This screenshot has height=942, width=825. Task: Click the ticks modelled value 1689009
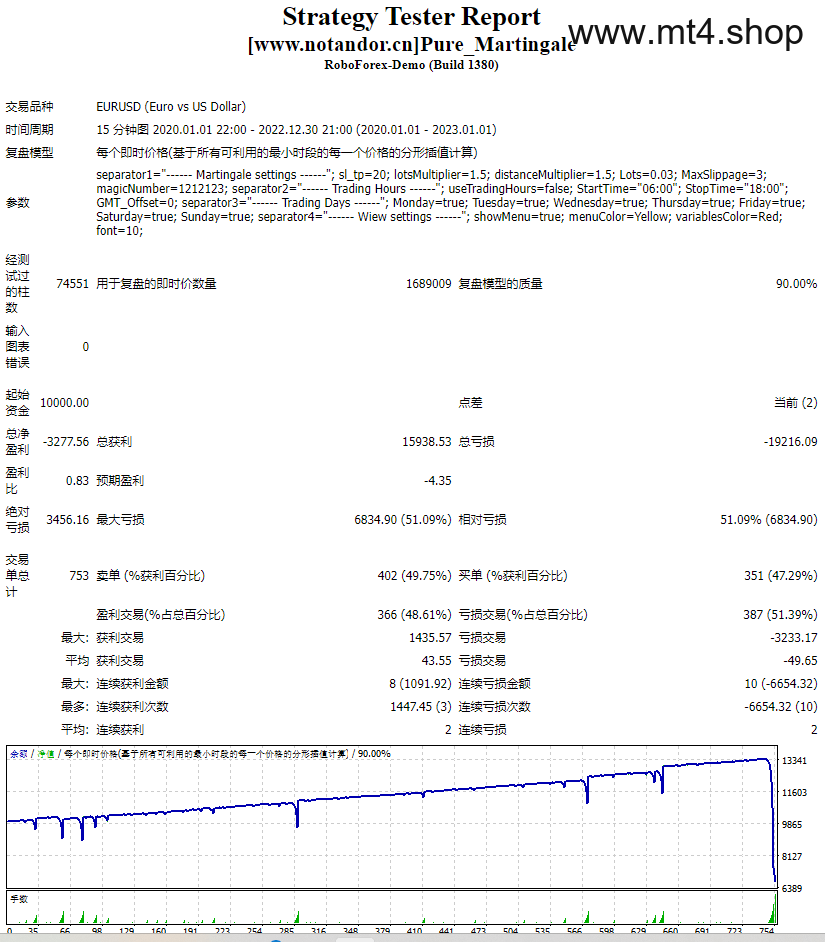coord(428,284)
